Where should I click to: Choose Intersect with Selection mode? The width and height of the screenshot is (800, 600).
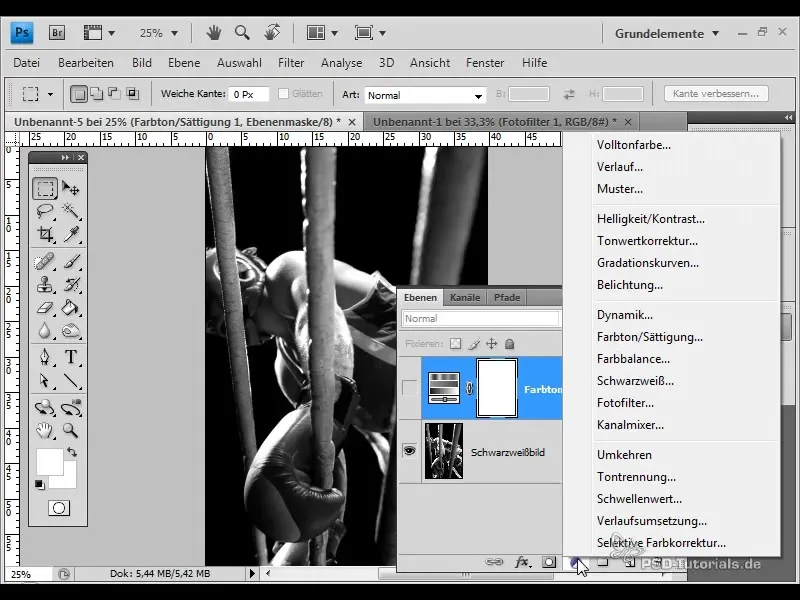point(132,94)
